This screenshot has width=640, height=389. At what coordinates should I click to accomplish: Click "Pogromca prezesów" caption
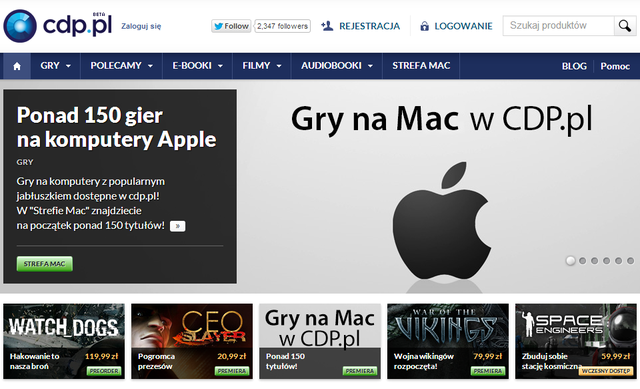[x=156, y=361]
